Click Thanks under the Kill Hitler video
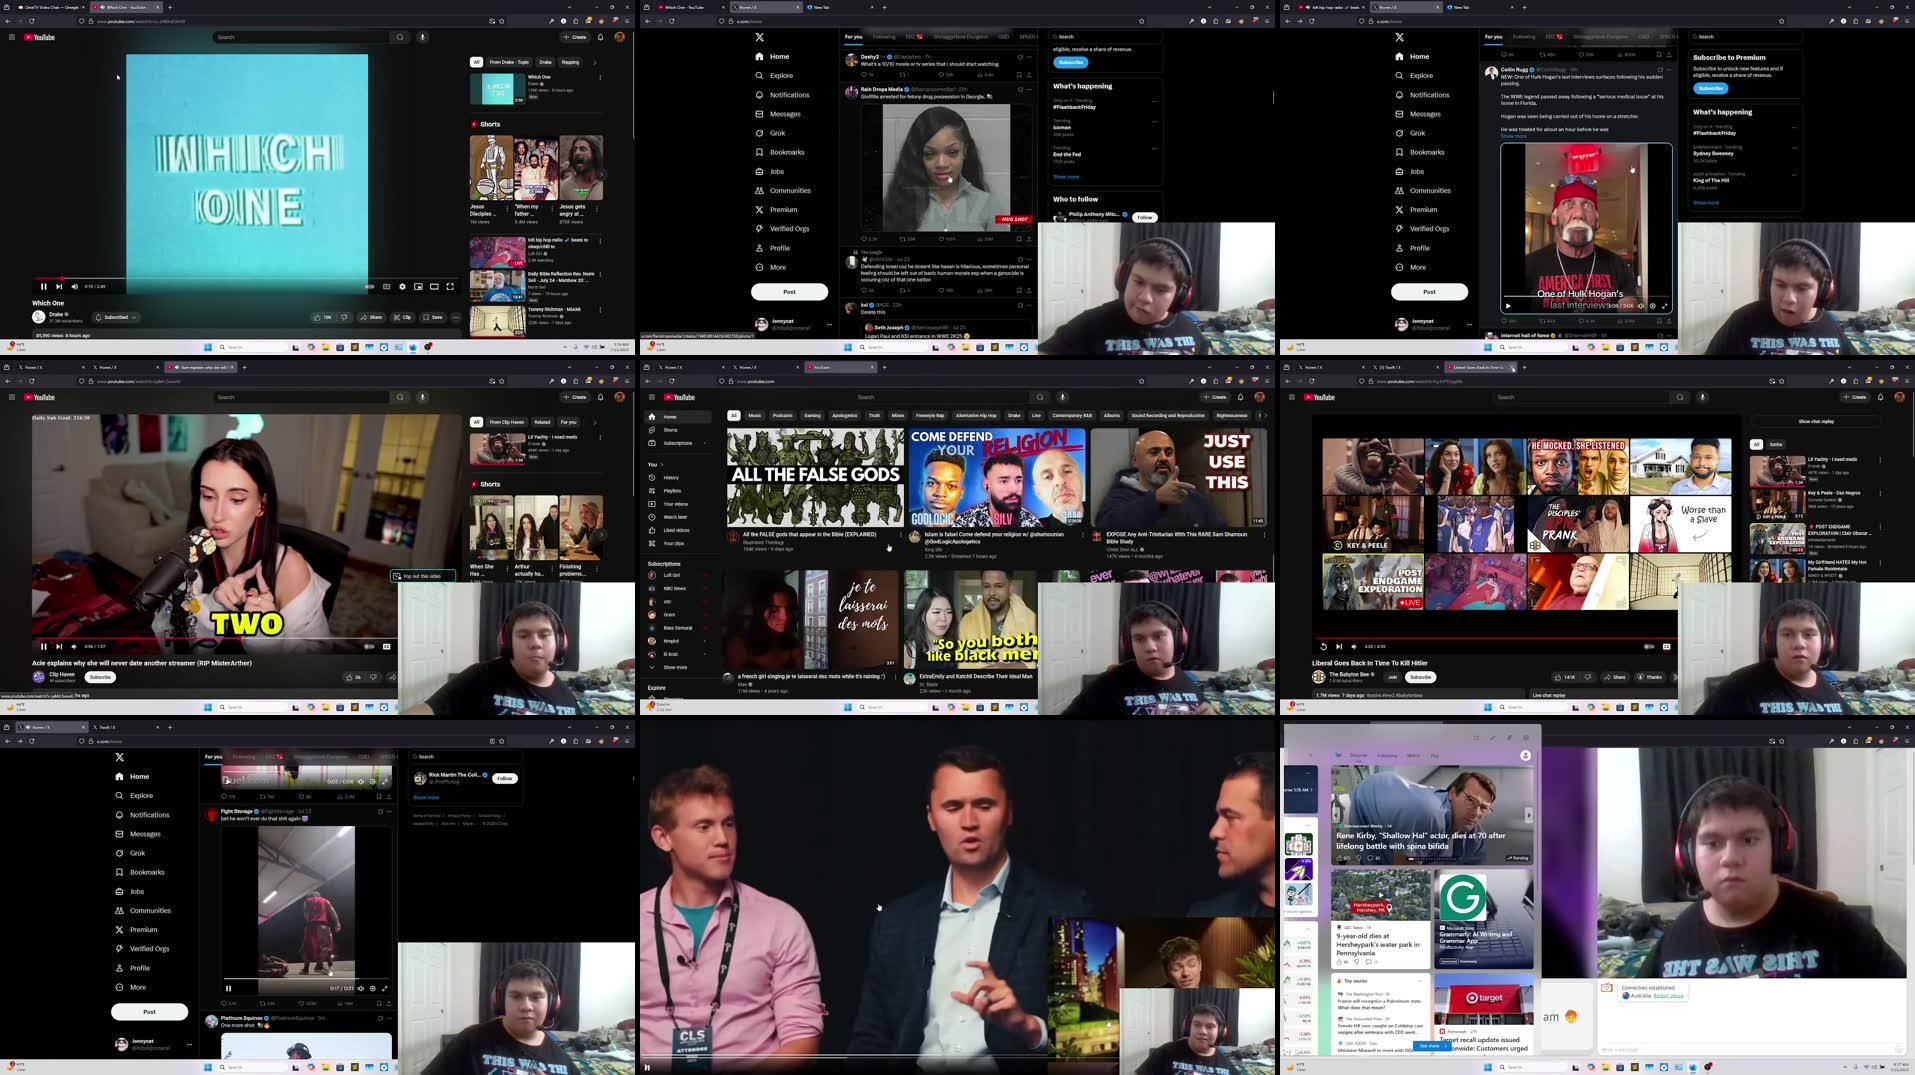Screen dimensions: 1915x1075 [1650, 677]
